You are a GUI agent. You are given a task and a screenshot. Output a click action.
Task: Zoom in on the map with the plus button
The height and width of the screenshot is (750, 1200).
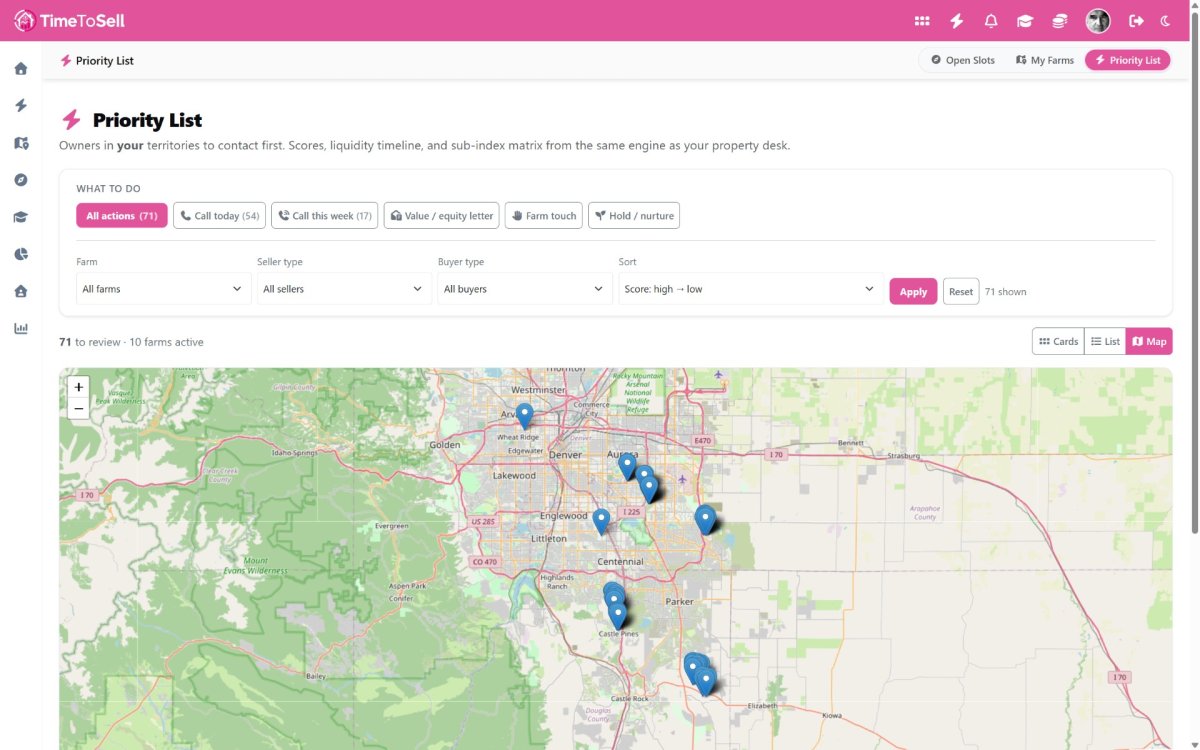click(x=79, y=387)
